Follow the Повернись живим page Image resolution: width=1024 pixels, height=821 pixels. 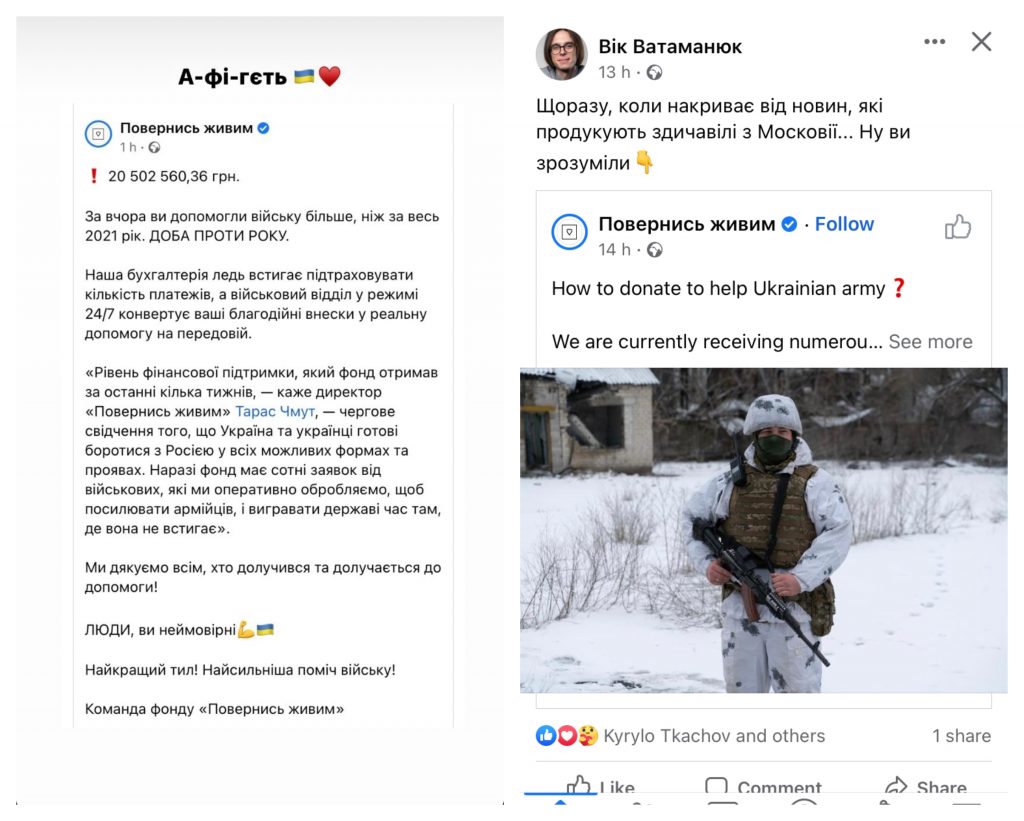tap(844, 224)
